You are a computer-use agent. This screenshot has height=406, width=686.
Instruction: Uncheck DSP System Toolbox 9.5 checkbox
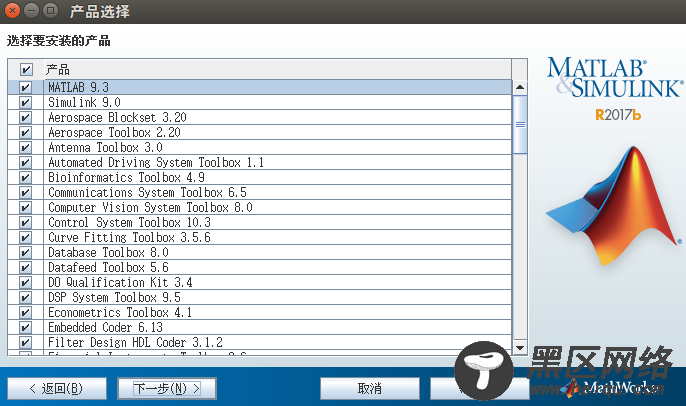25,298
